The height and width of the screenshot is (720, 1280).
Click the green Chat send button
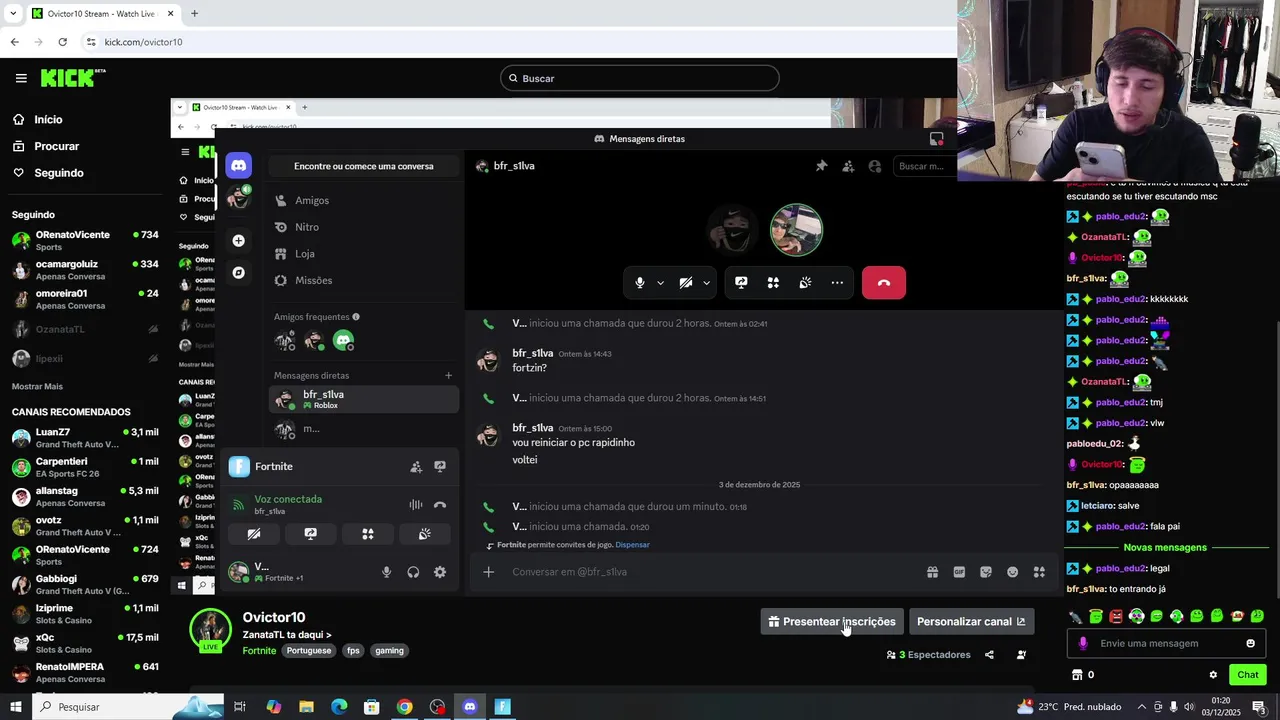(x=1247, y=675)
